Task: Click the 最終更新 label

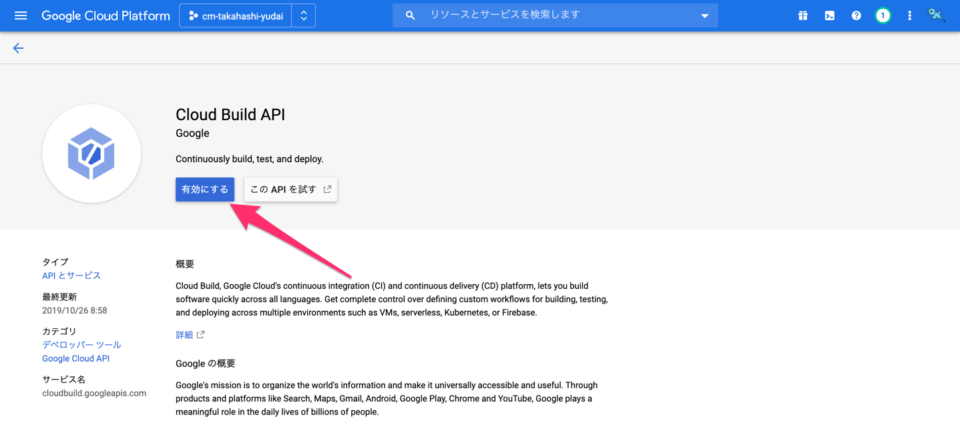Action: coord(59,297)
